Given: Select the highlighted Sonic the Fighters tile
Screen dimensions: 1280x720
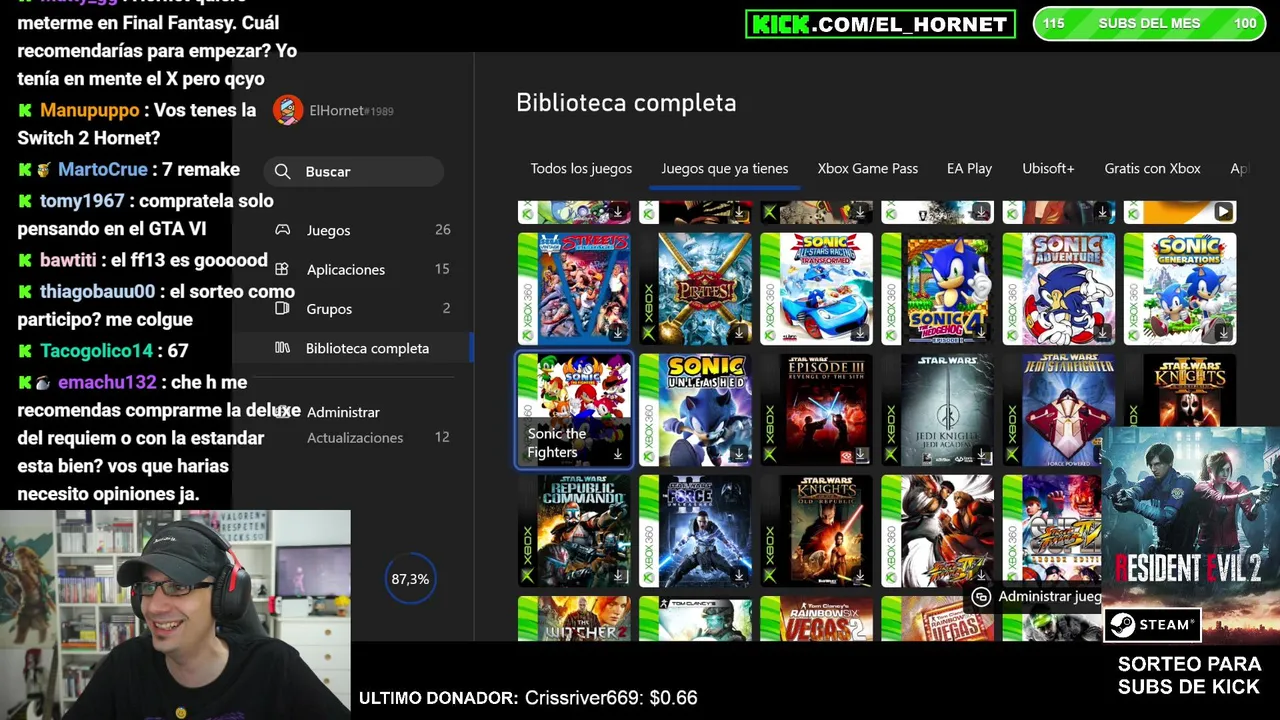Looking at the screenshot, I should click(x=574, y=410).
